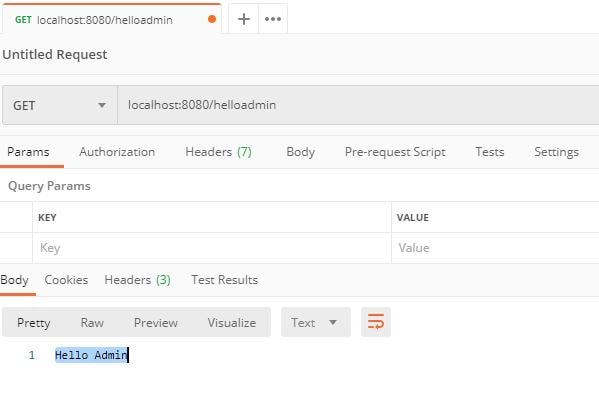Click the KEY column header
Image resolution: width=599 pixels, height=393 pixels.
pos(47,217)
